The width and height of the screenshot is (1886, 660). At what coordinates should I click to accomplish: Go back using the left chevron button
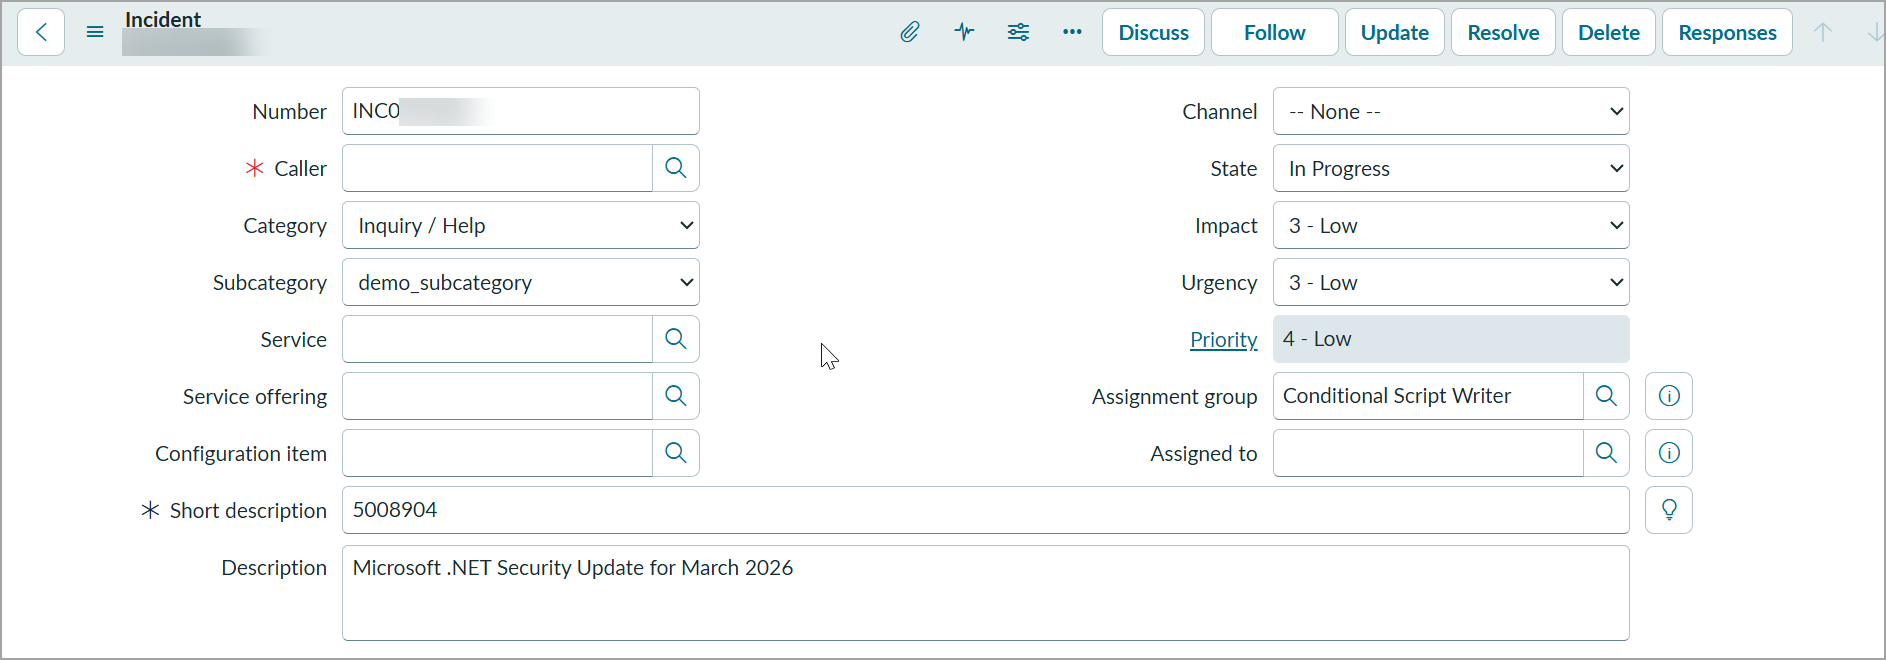click(x=41, y=32)
